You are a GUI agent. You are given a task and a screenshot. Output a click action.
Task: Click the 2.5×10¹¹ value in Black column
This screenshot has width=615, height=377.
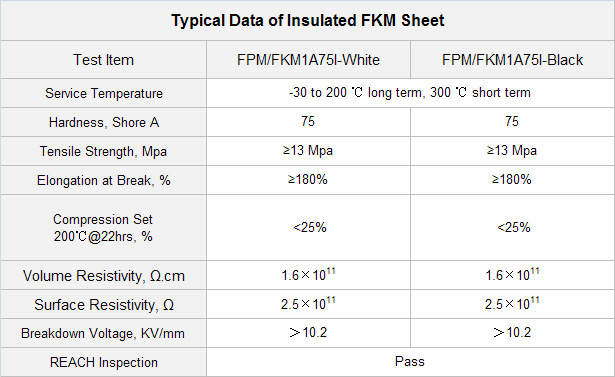point(512,303)
